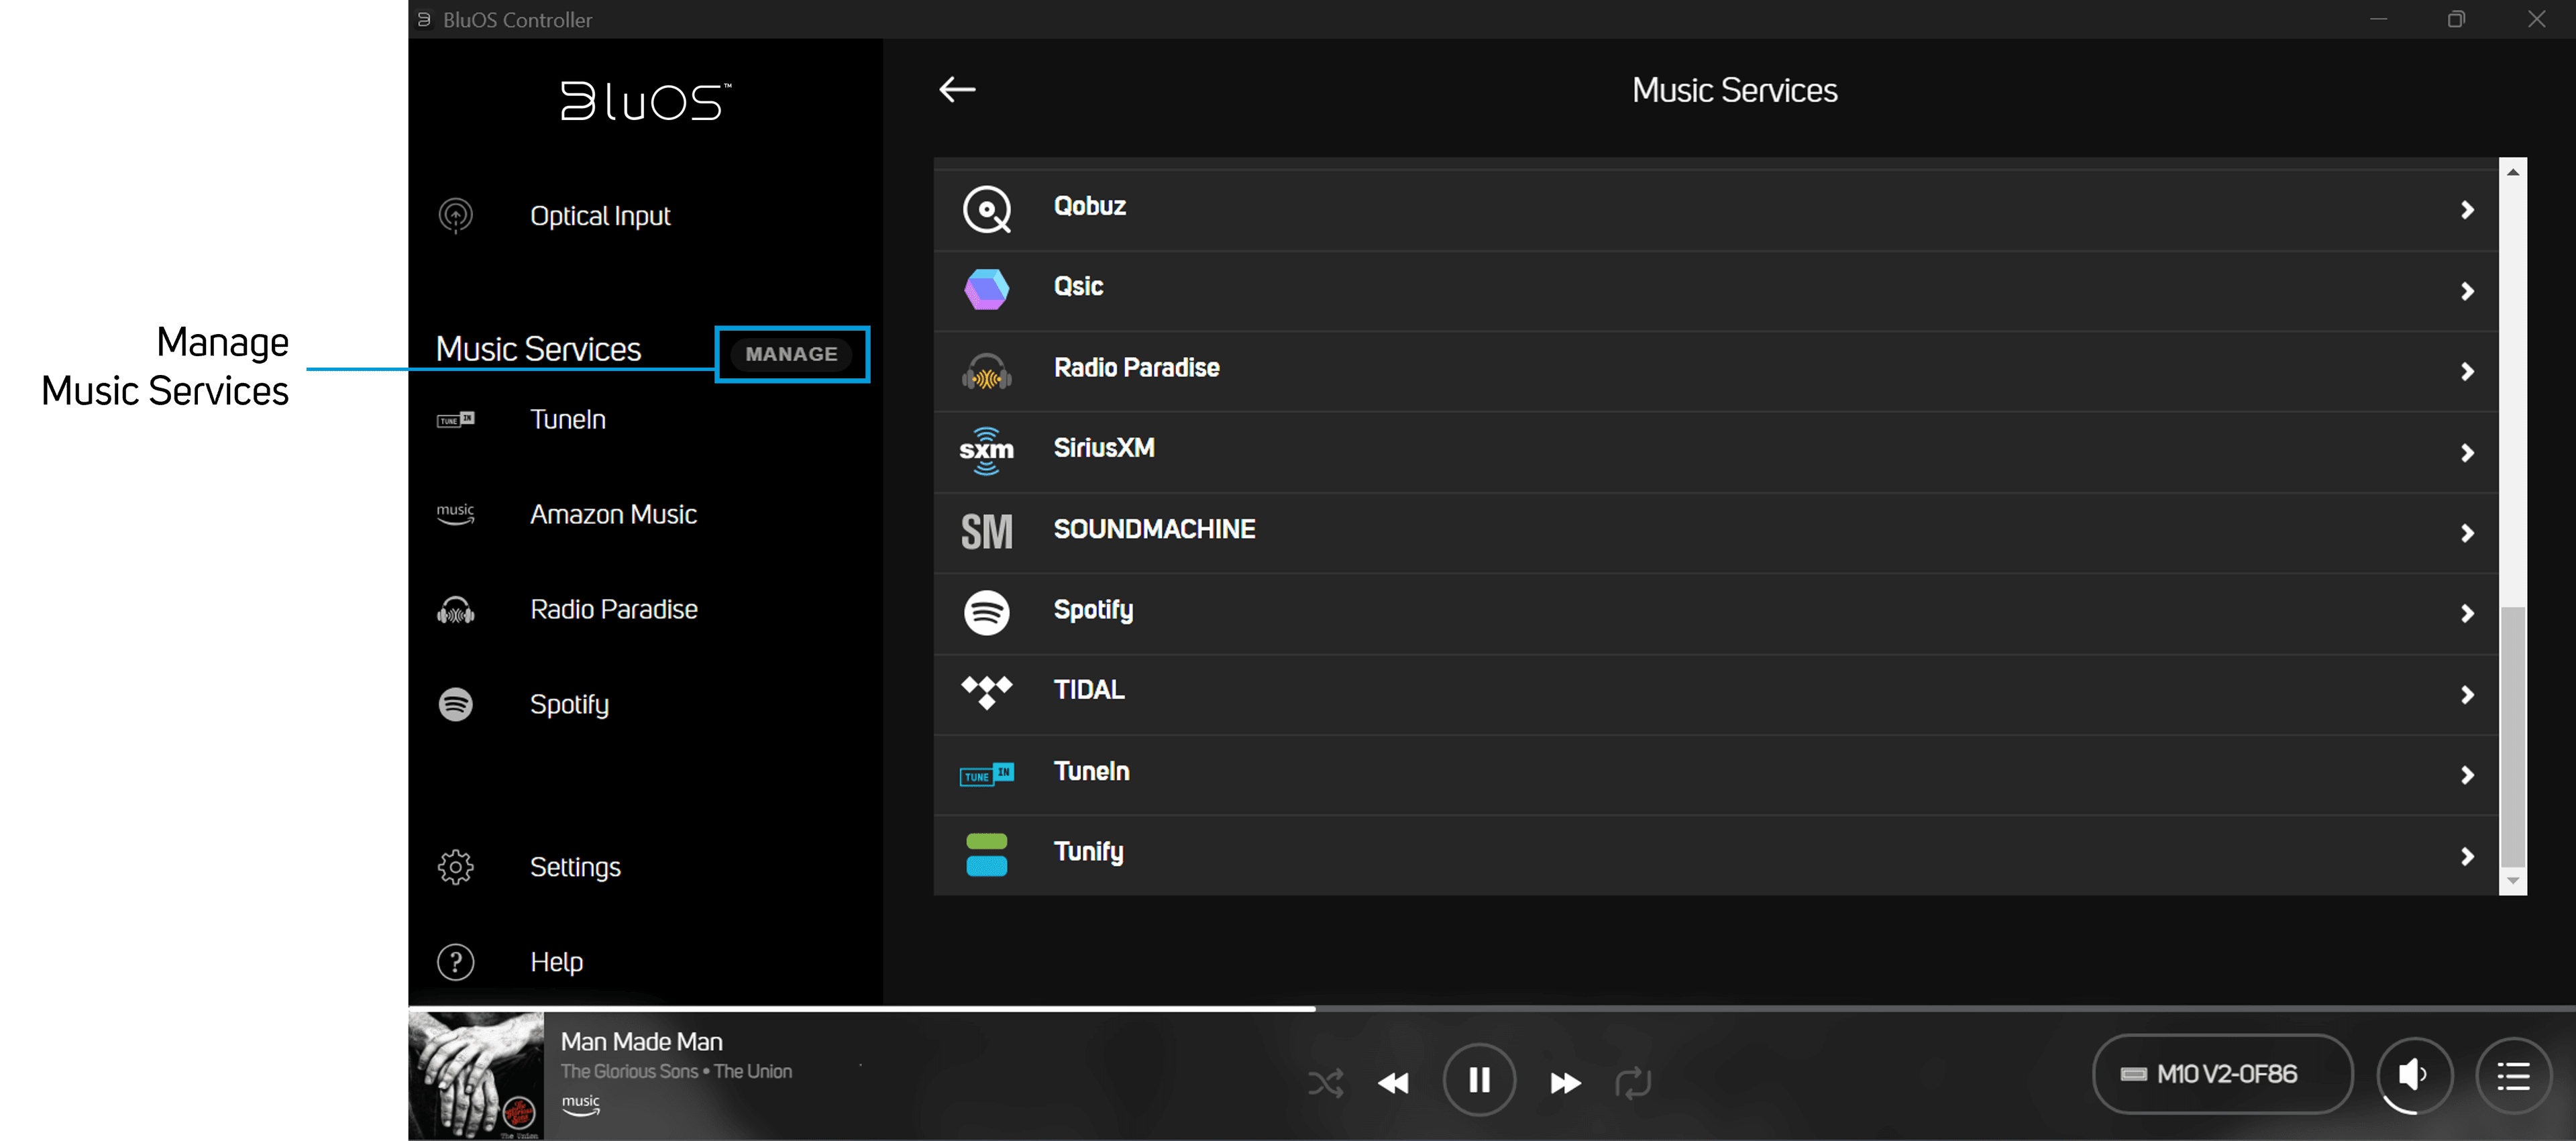Screen dimensions: 2576x1141
Task: Click the TIDAL diamond logo icon
Action: click(987, 692)
